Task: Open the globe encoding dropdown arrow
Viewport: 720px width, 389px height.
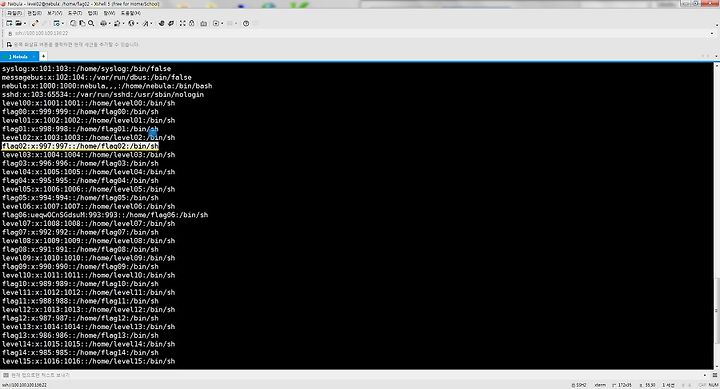Action: tap(137, 23)
